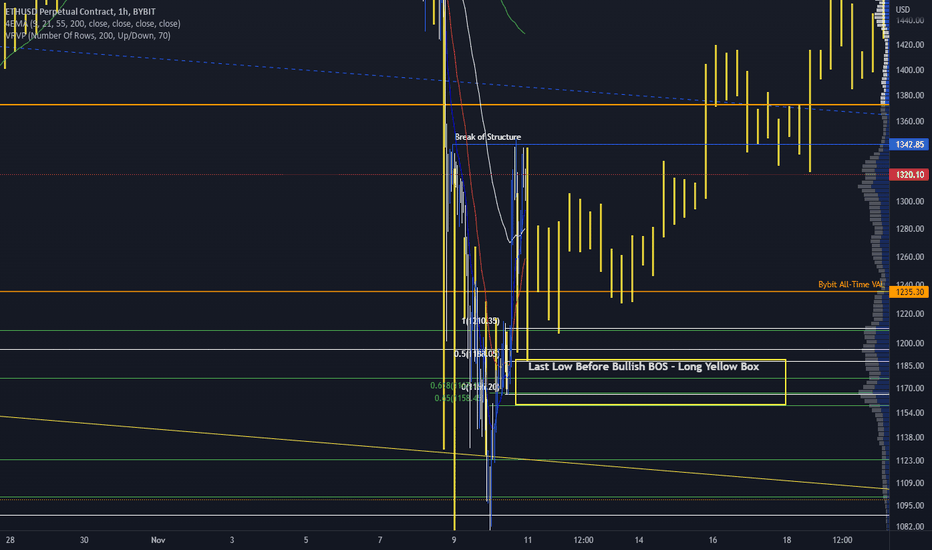Click the 16 date on time axis

[x=713, y=540]
